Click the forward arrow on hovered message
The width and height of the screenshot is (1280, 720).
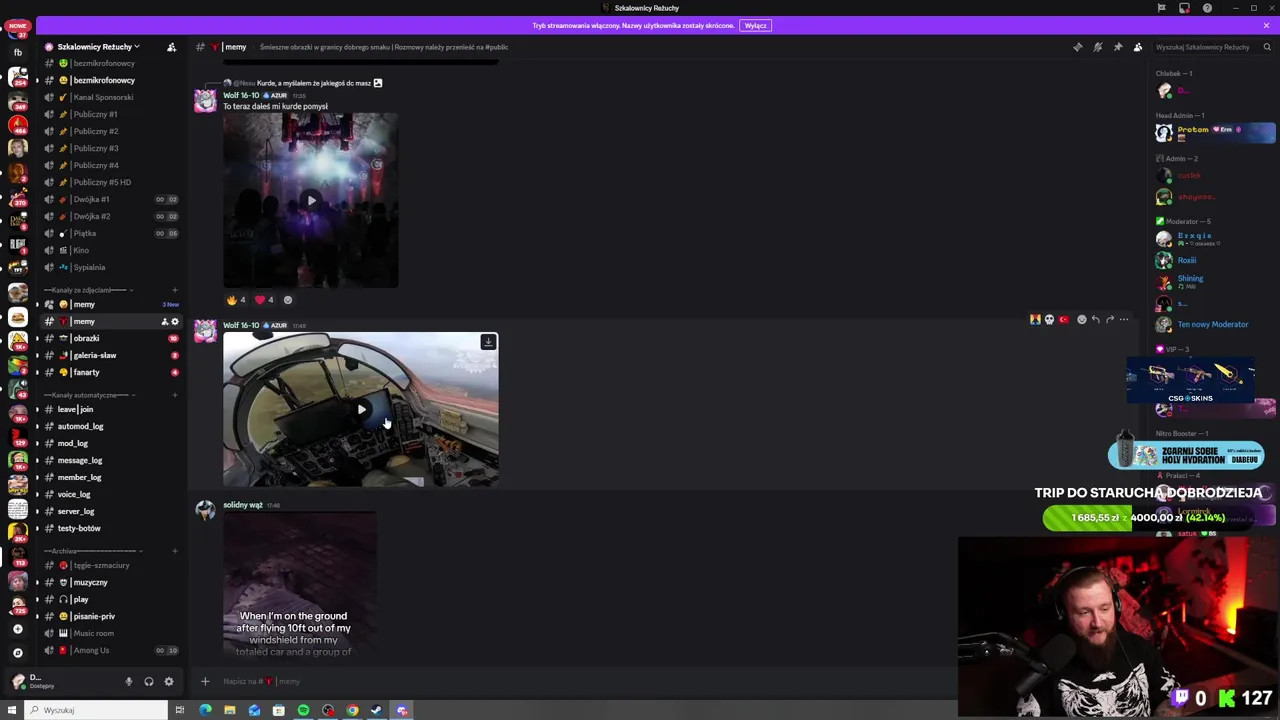pyautogui.click(x=1110, y=320)
